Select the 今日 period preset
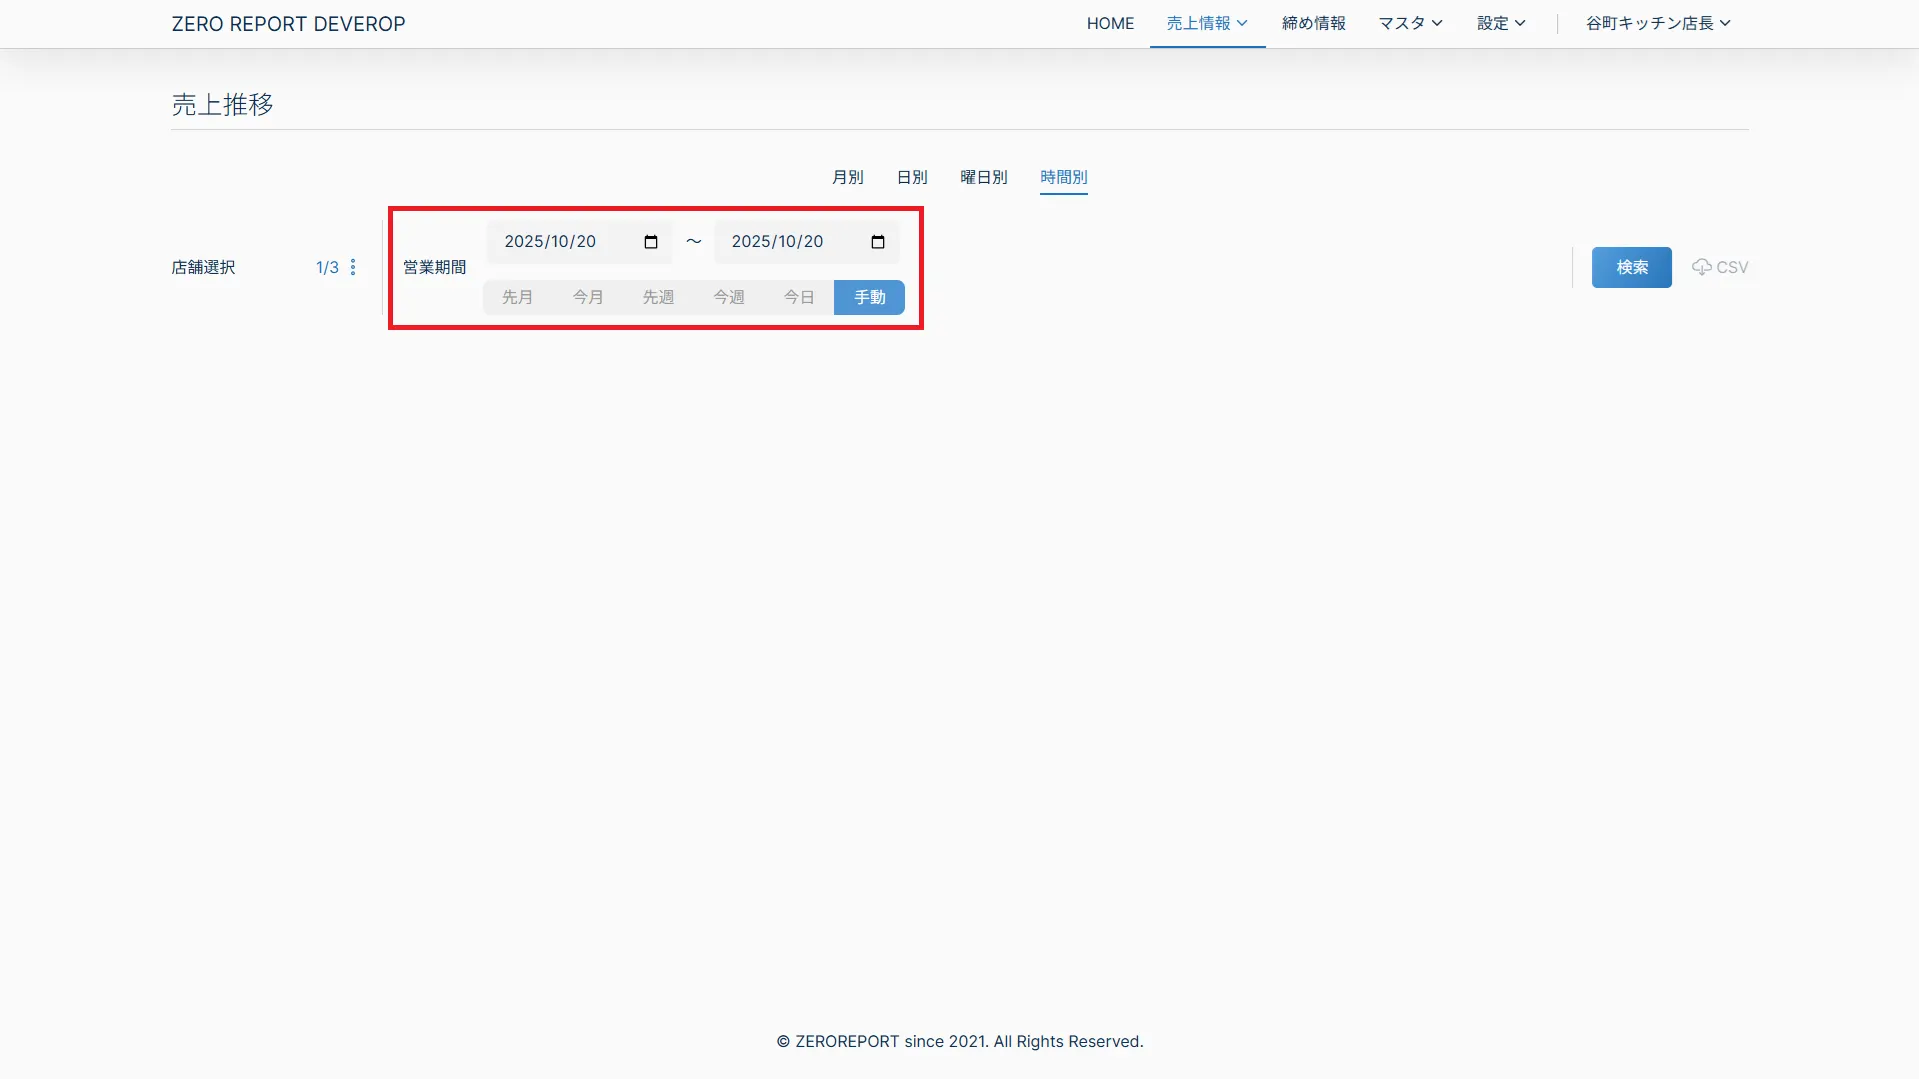1919x1079 pixels. pos(798,297)
